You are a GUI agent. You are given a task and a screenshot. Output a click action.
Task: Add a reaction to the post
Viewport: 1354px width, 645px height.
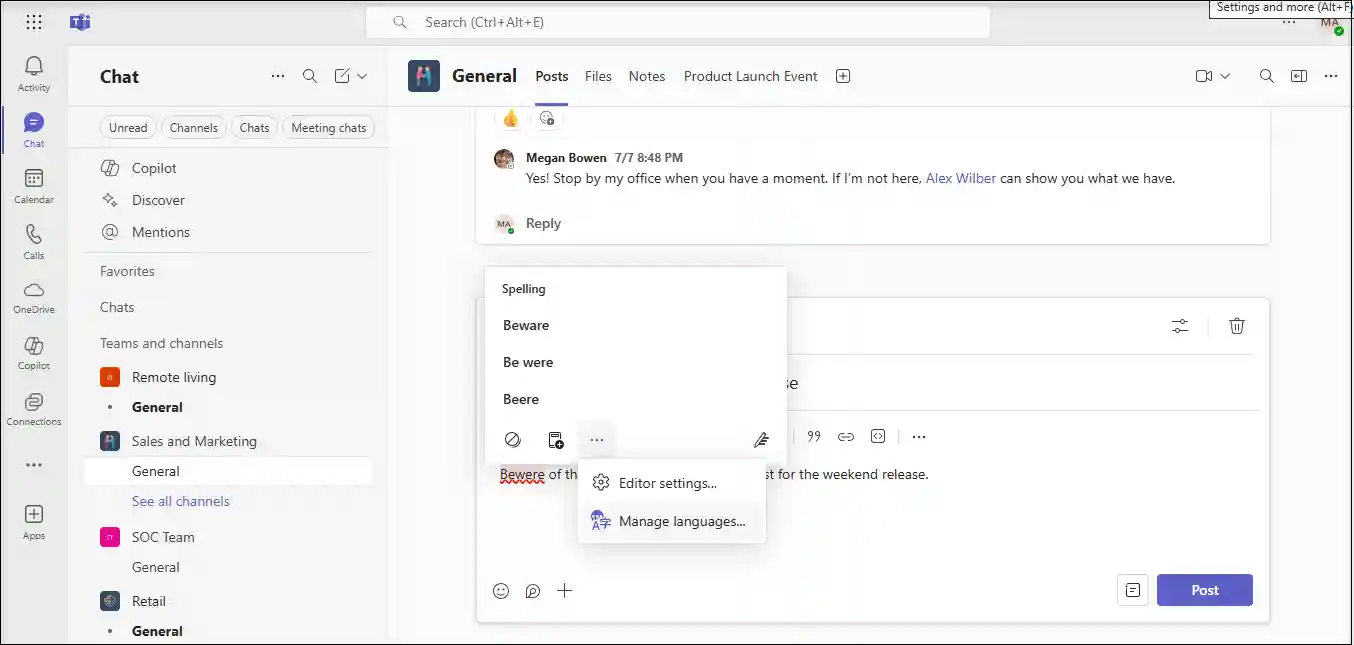click(547, 118)
